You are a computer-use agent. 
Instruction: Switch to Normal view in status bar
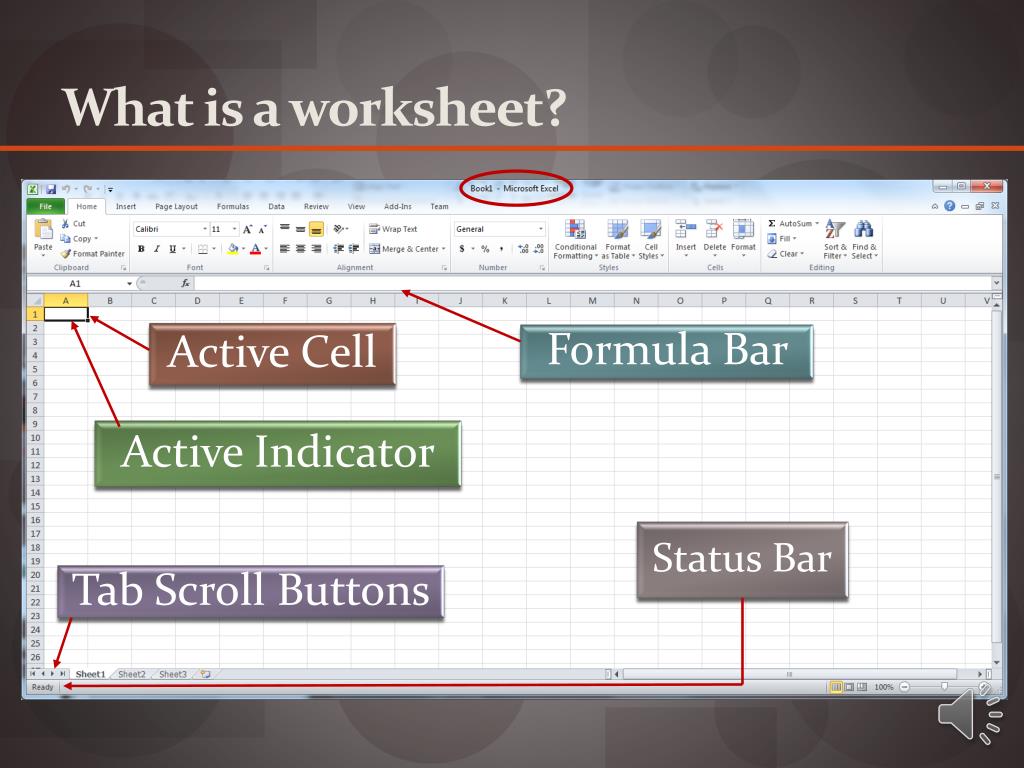click(x=836, y=687)
